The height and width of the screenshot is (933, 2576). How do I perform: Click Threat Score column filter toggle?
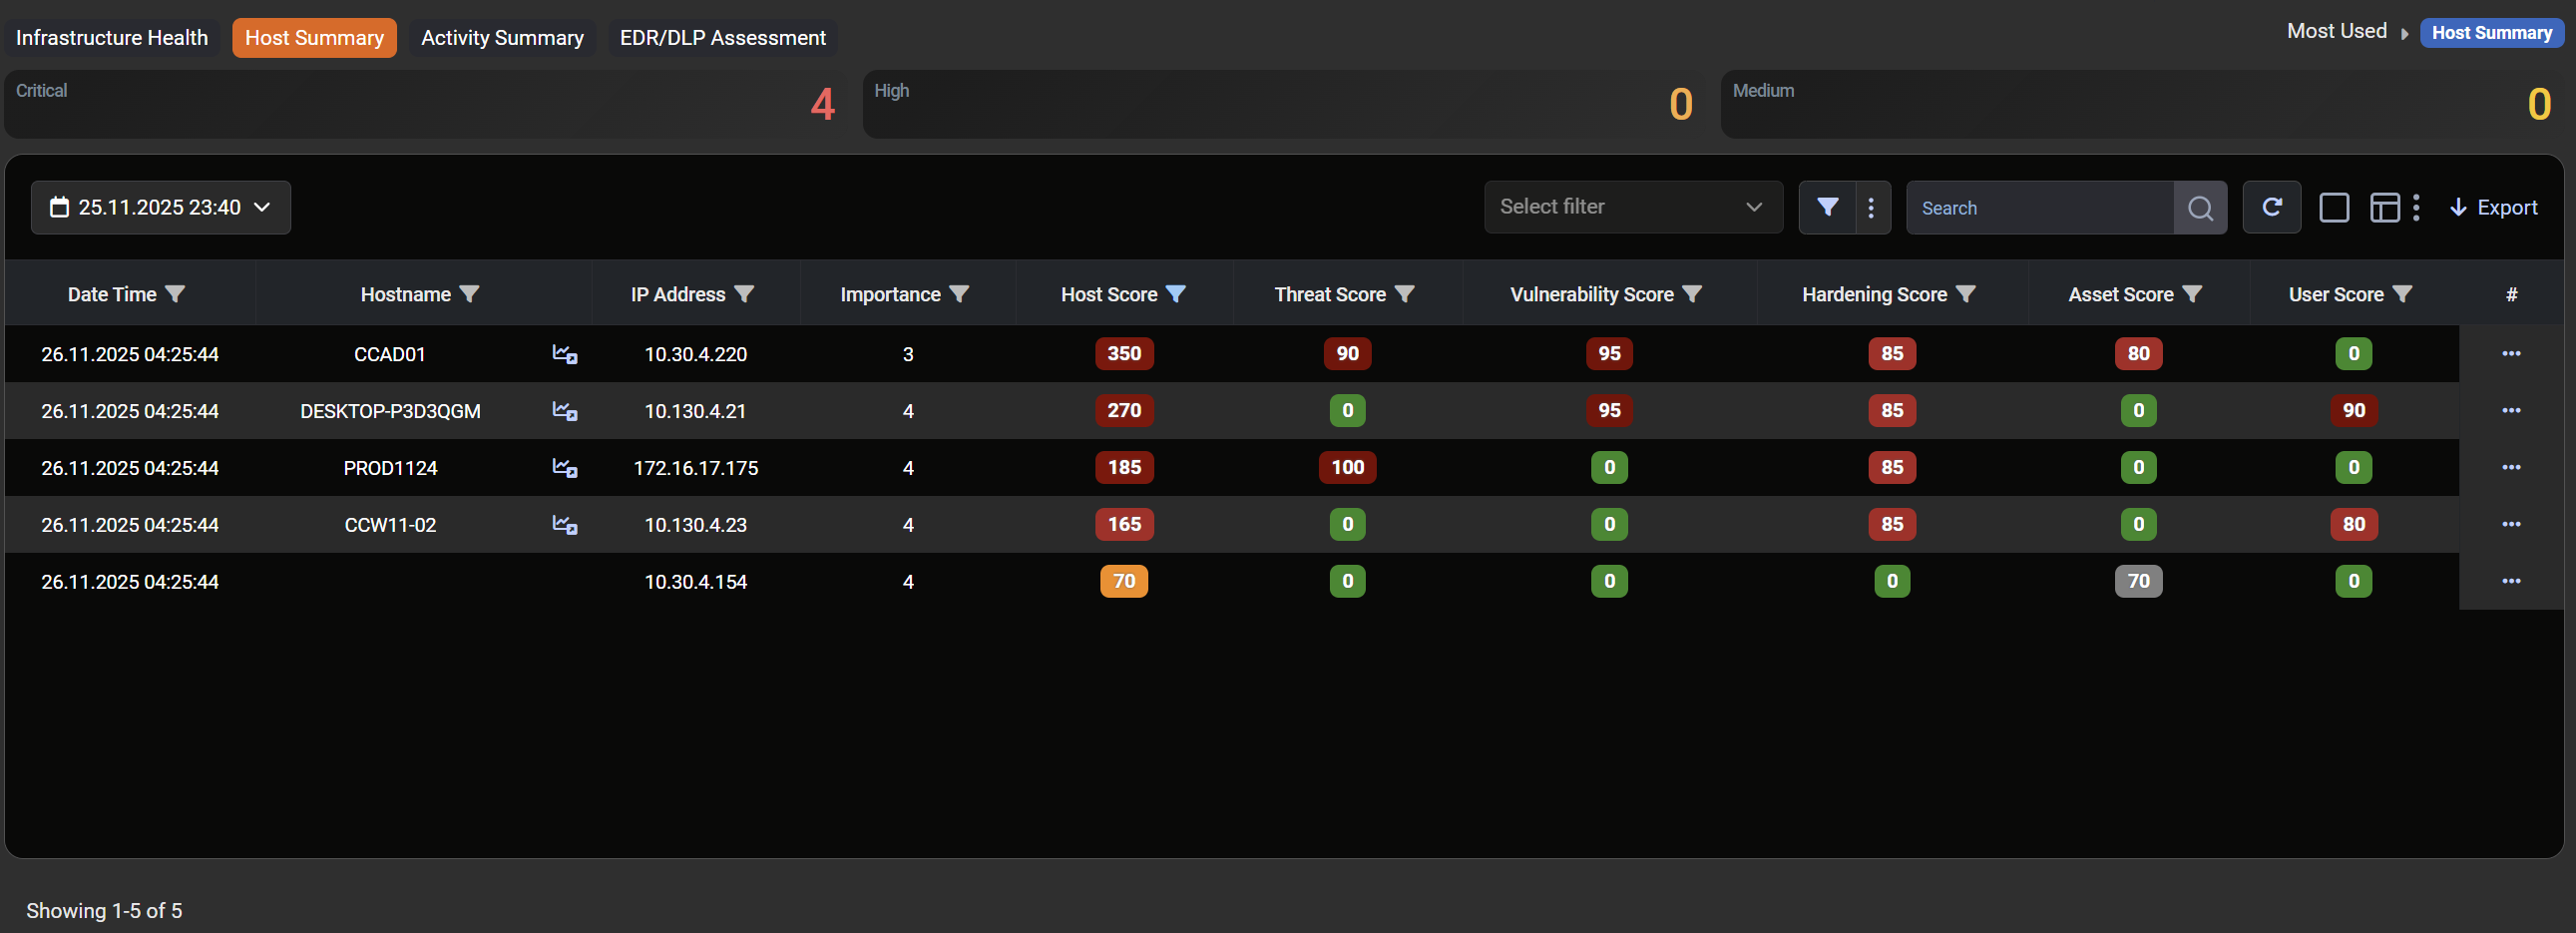click(1404, 294)
